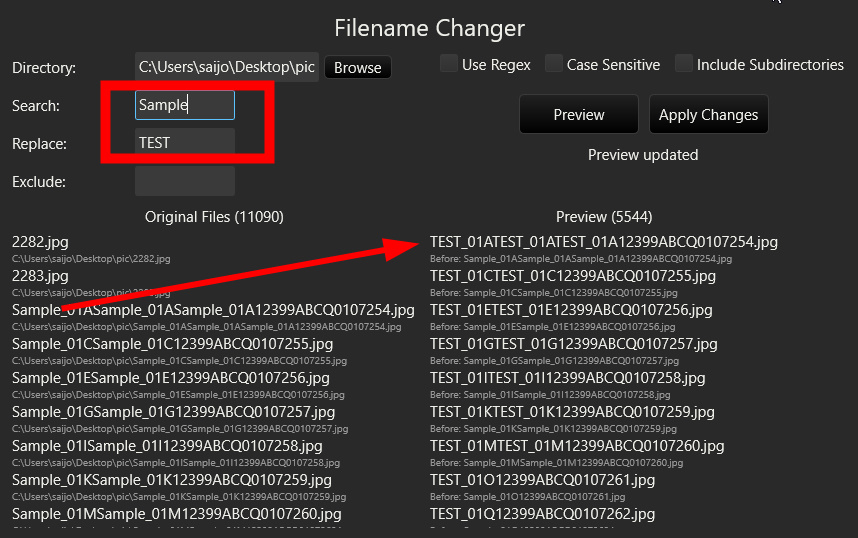Select preview item TEST_01ATEST_01ATEST_01A12399ABCQ0107254.jpg
The image size is (858, 538).
[x=603, y=242]
